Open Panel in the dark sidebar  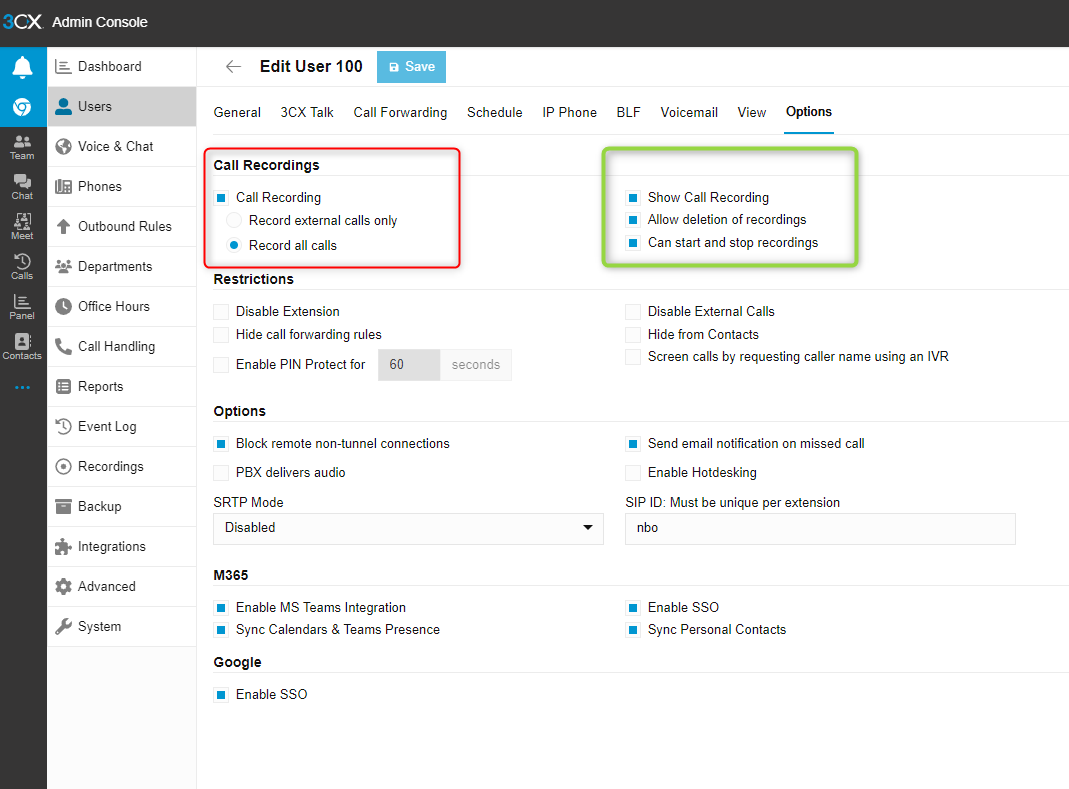point(22,308)
